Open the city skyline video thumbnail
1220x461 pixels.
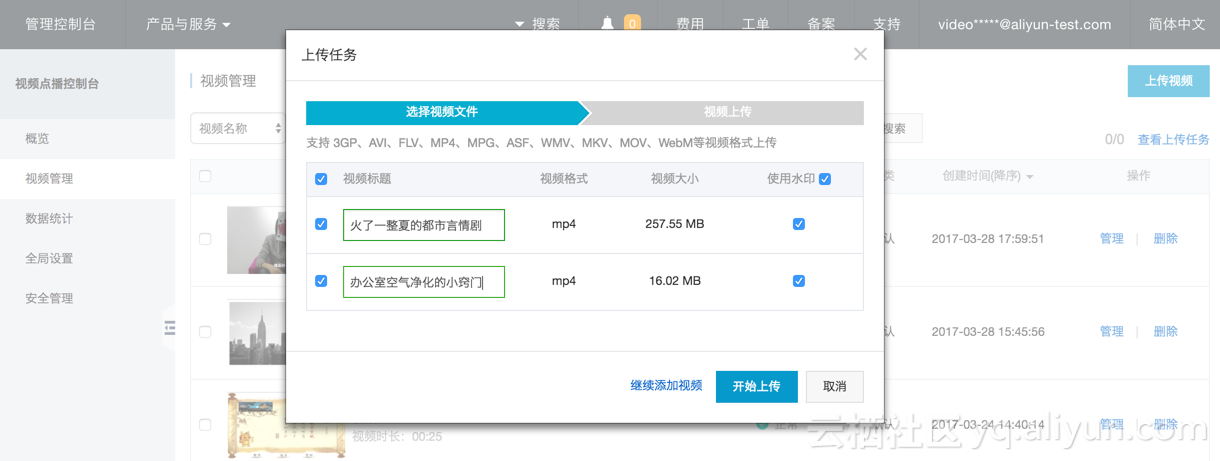(258, 332)
